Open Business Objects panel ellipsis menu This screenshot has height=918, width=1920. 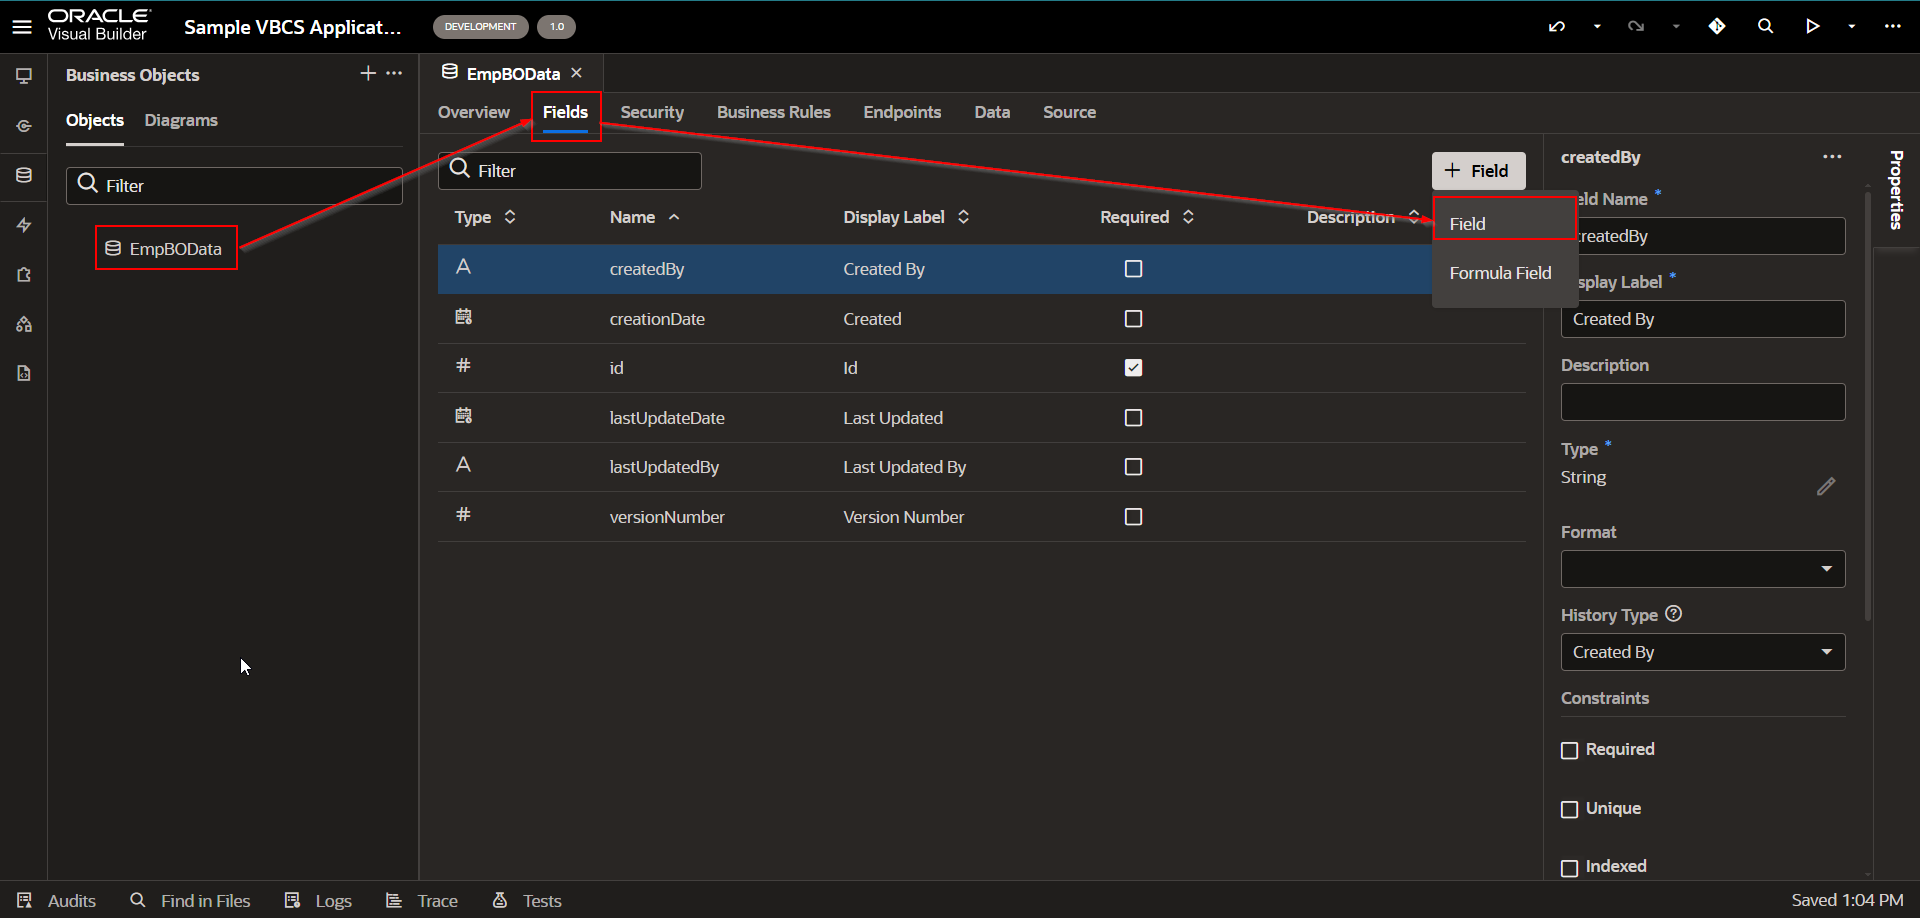tap(394, 73)
